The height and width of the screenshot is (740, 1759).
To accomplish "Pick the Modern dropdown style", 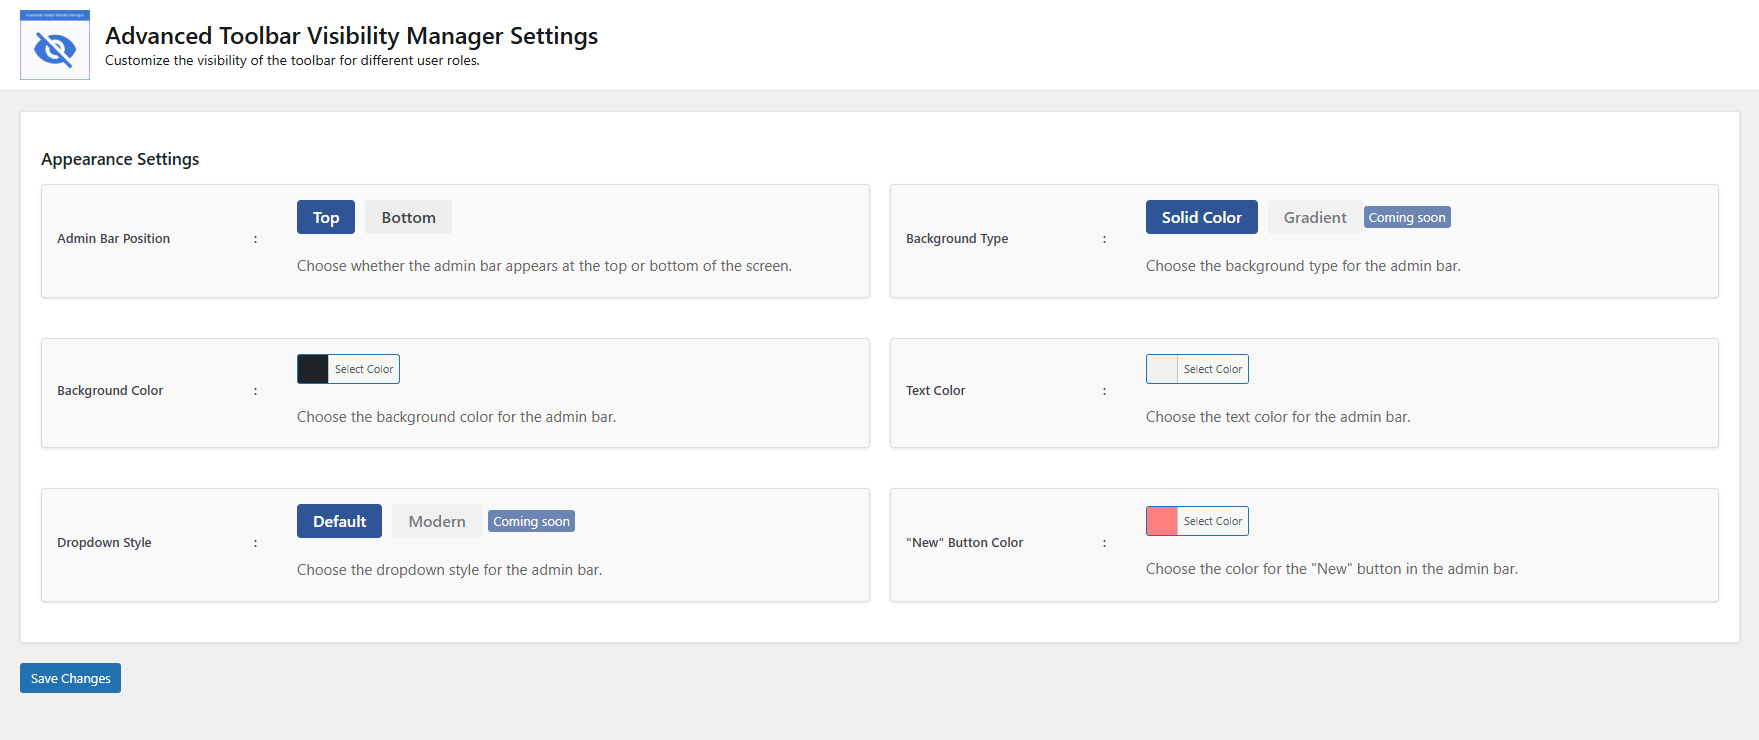I will (437, 521).
